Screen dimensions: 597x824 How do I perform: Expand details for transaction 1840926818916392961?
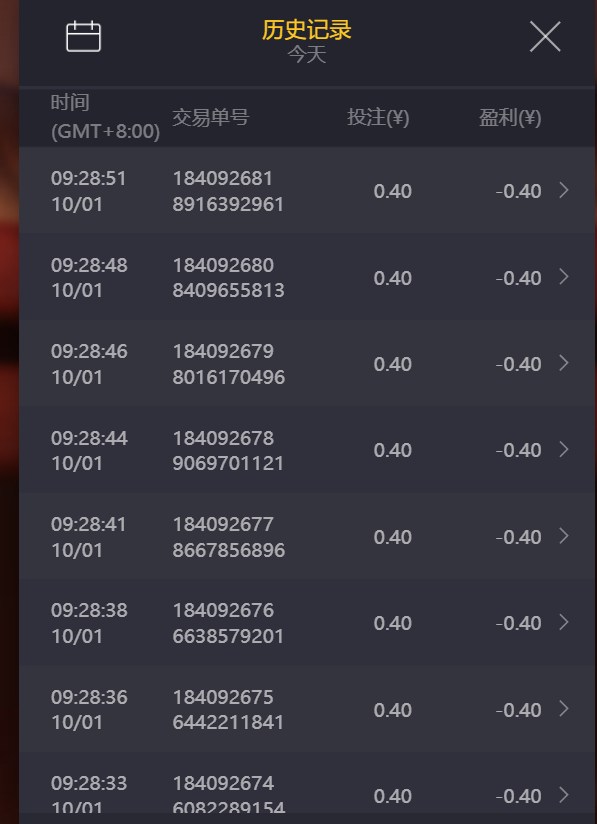tap(562, 191)
